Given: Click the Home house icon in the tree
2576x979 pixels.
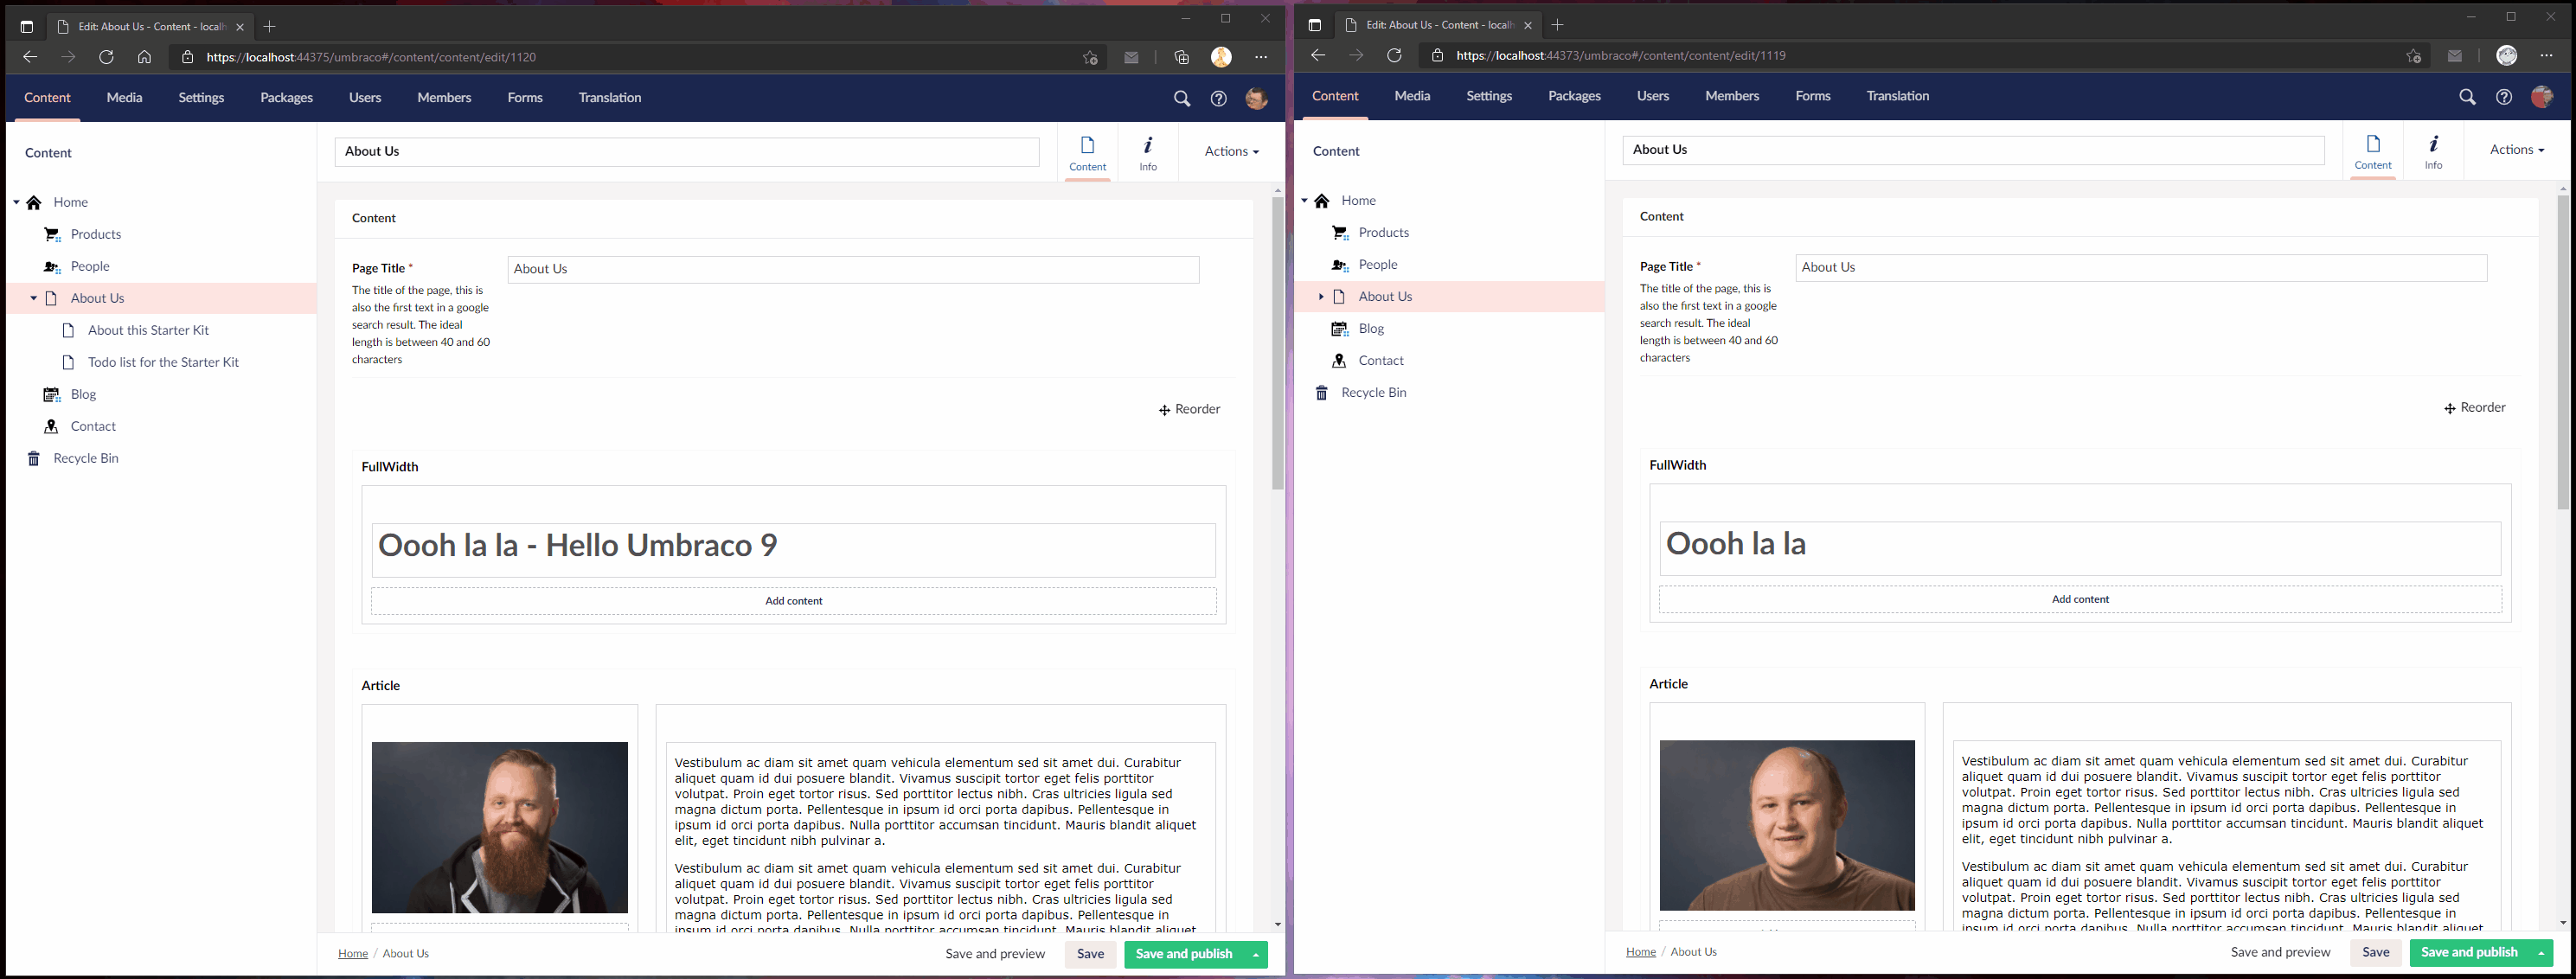Looking at the screenshot, I should click(x=35, y=202).
